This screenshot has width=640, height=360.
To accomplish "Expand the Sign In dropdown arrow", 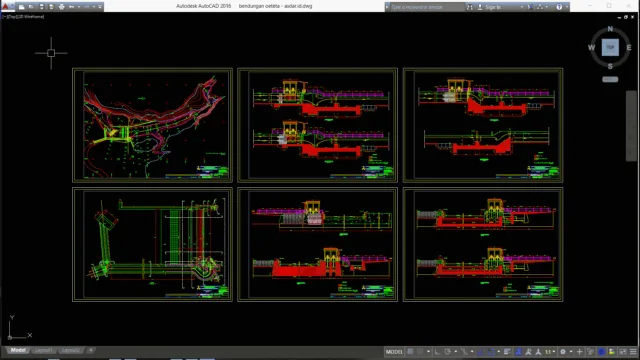I will tap(522, 7).
